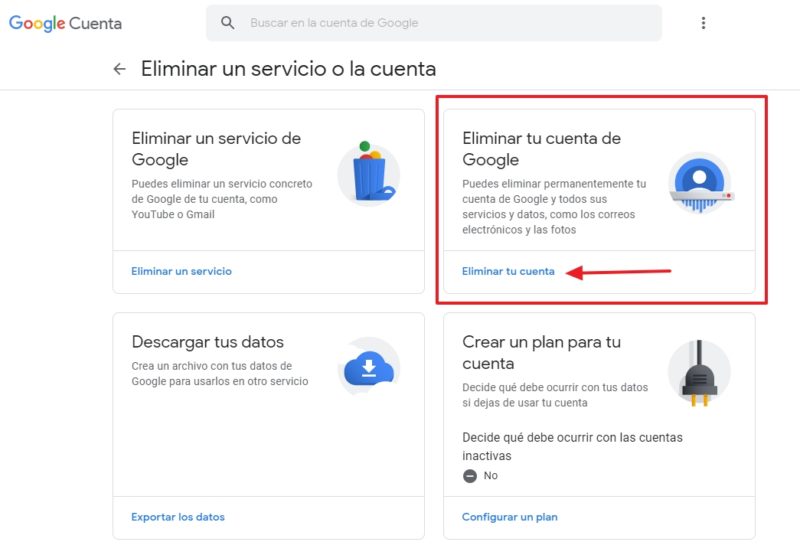Click the text 'Decide qué debe ocurrir con las cuentas inactivas'

tap(572, 446)
